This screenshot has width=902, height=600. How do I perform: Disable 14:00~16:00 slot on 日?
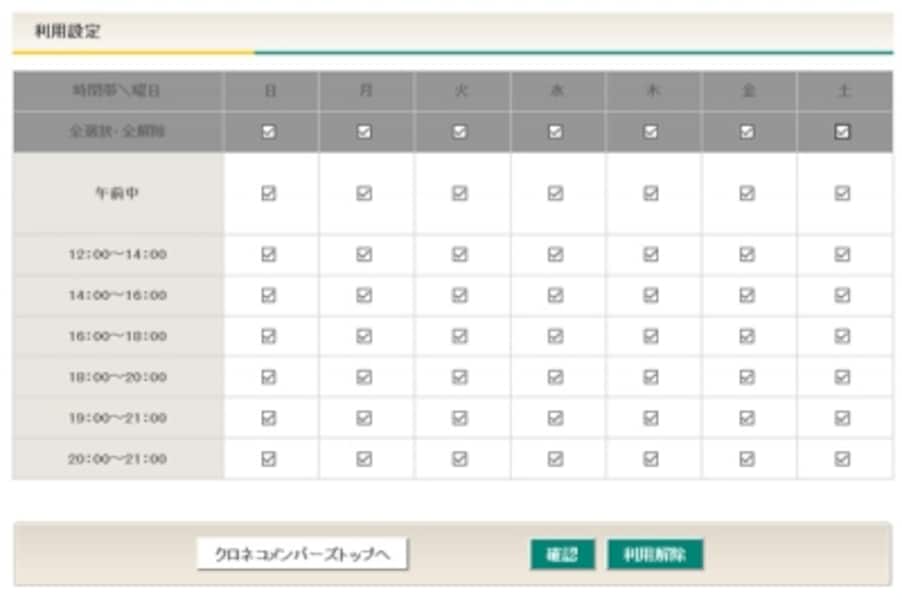click(269, 295)
